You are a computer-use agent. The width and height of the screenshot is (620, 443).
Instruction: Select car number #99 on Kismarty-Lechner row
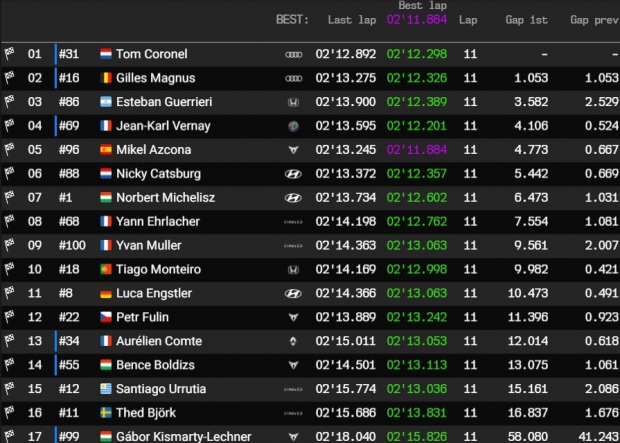pyautogui.click(x=68, y=436)
